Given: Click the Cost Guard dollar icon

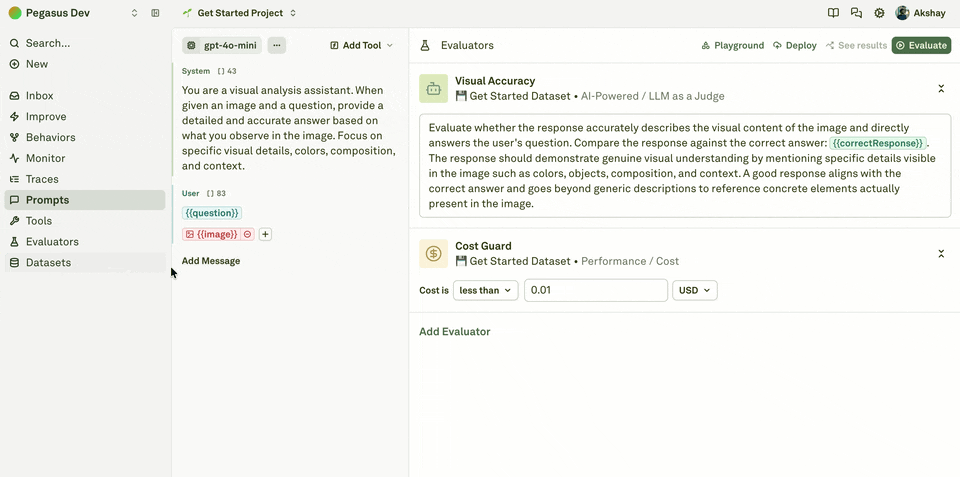Looking at the screenshot, I should coord(433,254).
